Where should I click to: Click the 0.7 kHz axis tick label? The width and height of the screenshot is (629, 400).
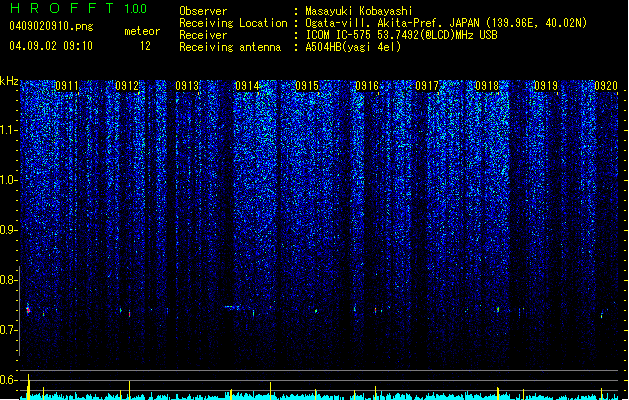coord(8,330)
